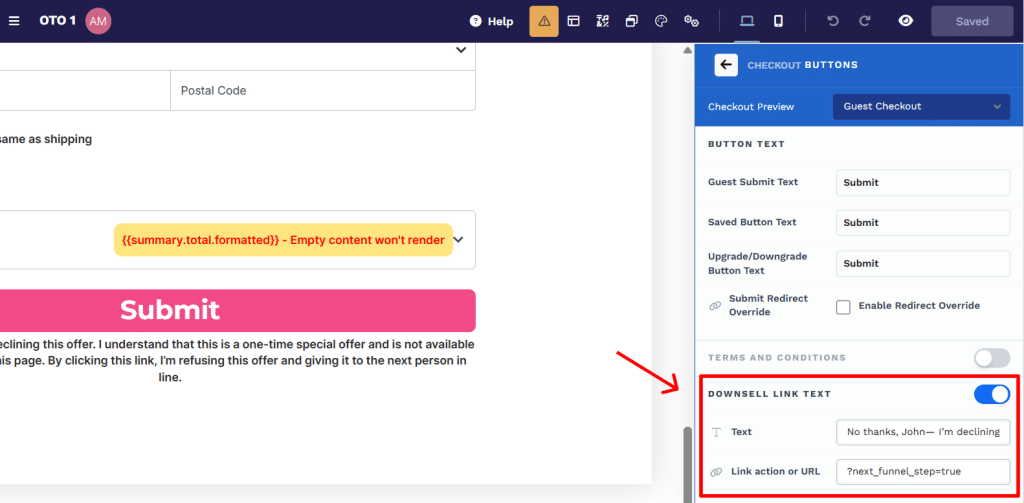This screenshot has height=503, width=1024.
Task: Click the Saved Button Text field
Action: [923, 223]
